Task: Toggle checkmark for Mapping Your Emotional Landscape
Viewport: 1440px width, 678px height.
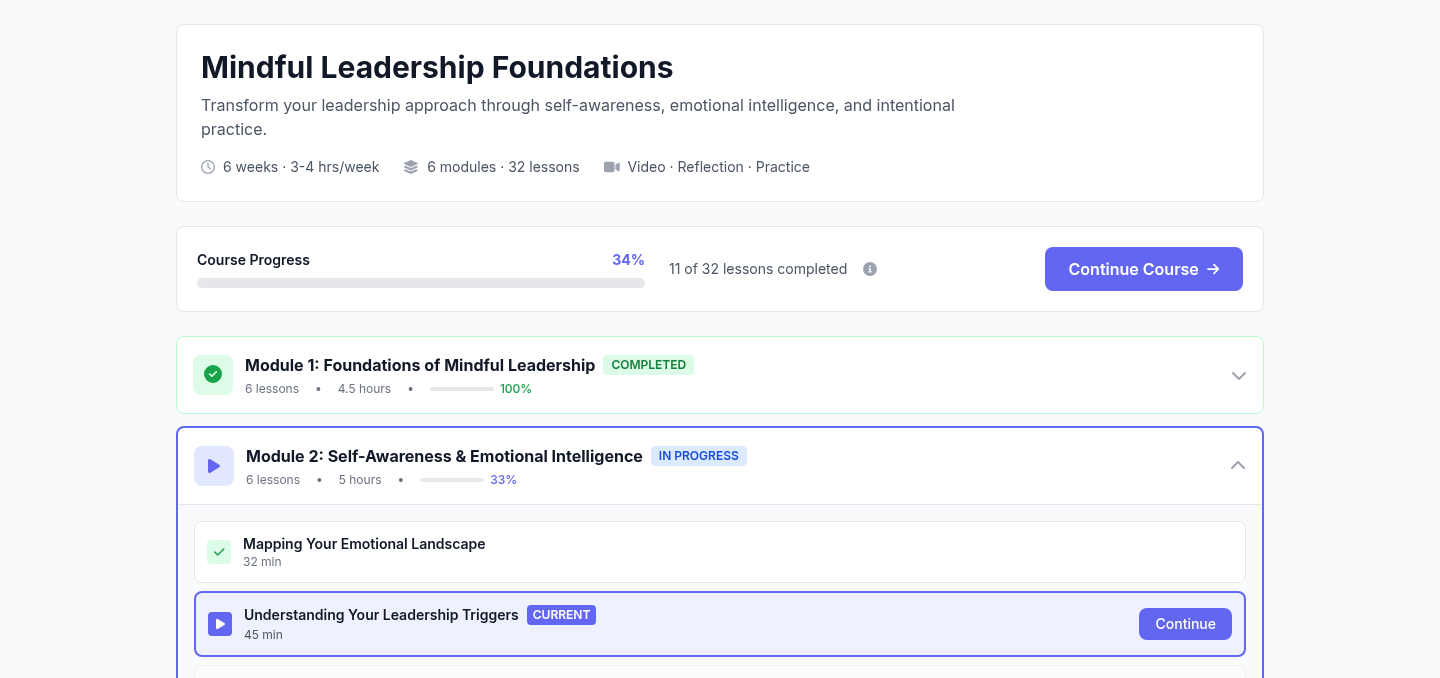Action: (x=219, y=552)
